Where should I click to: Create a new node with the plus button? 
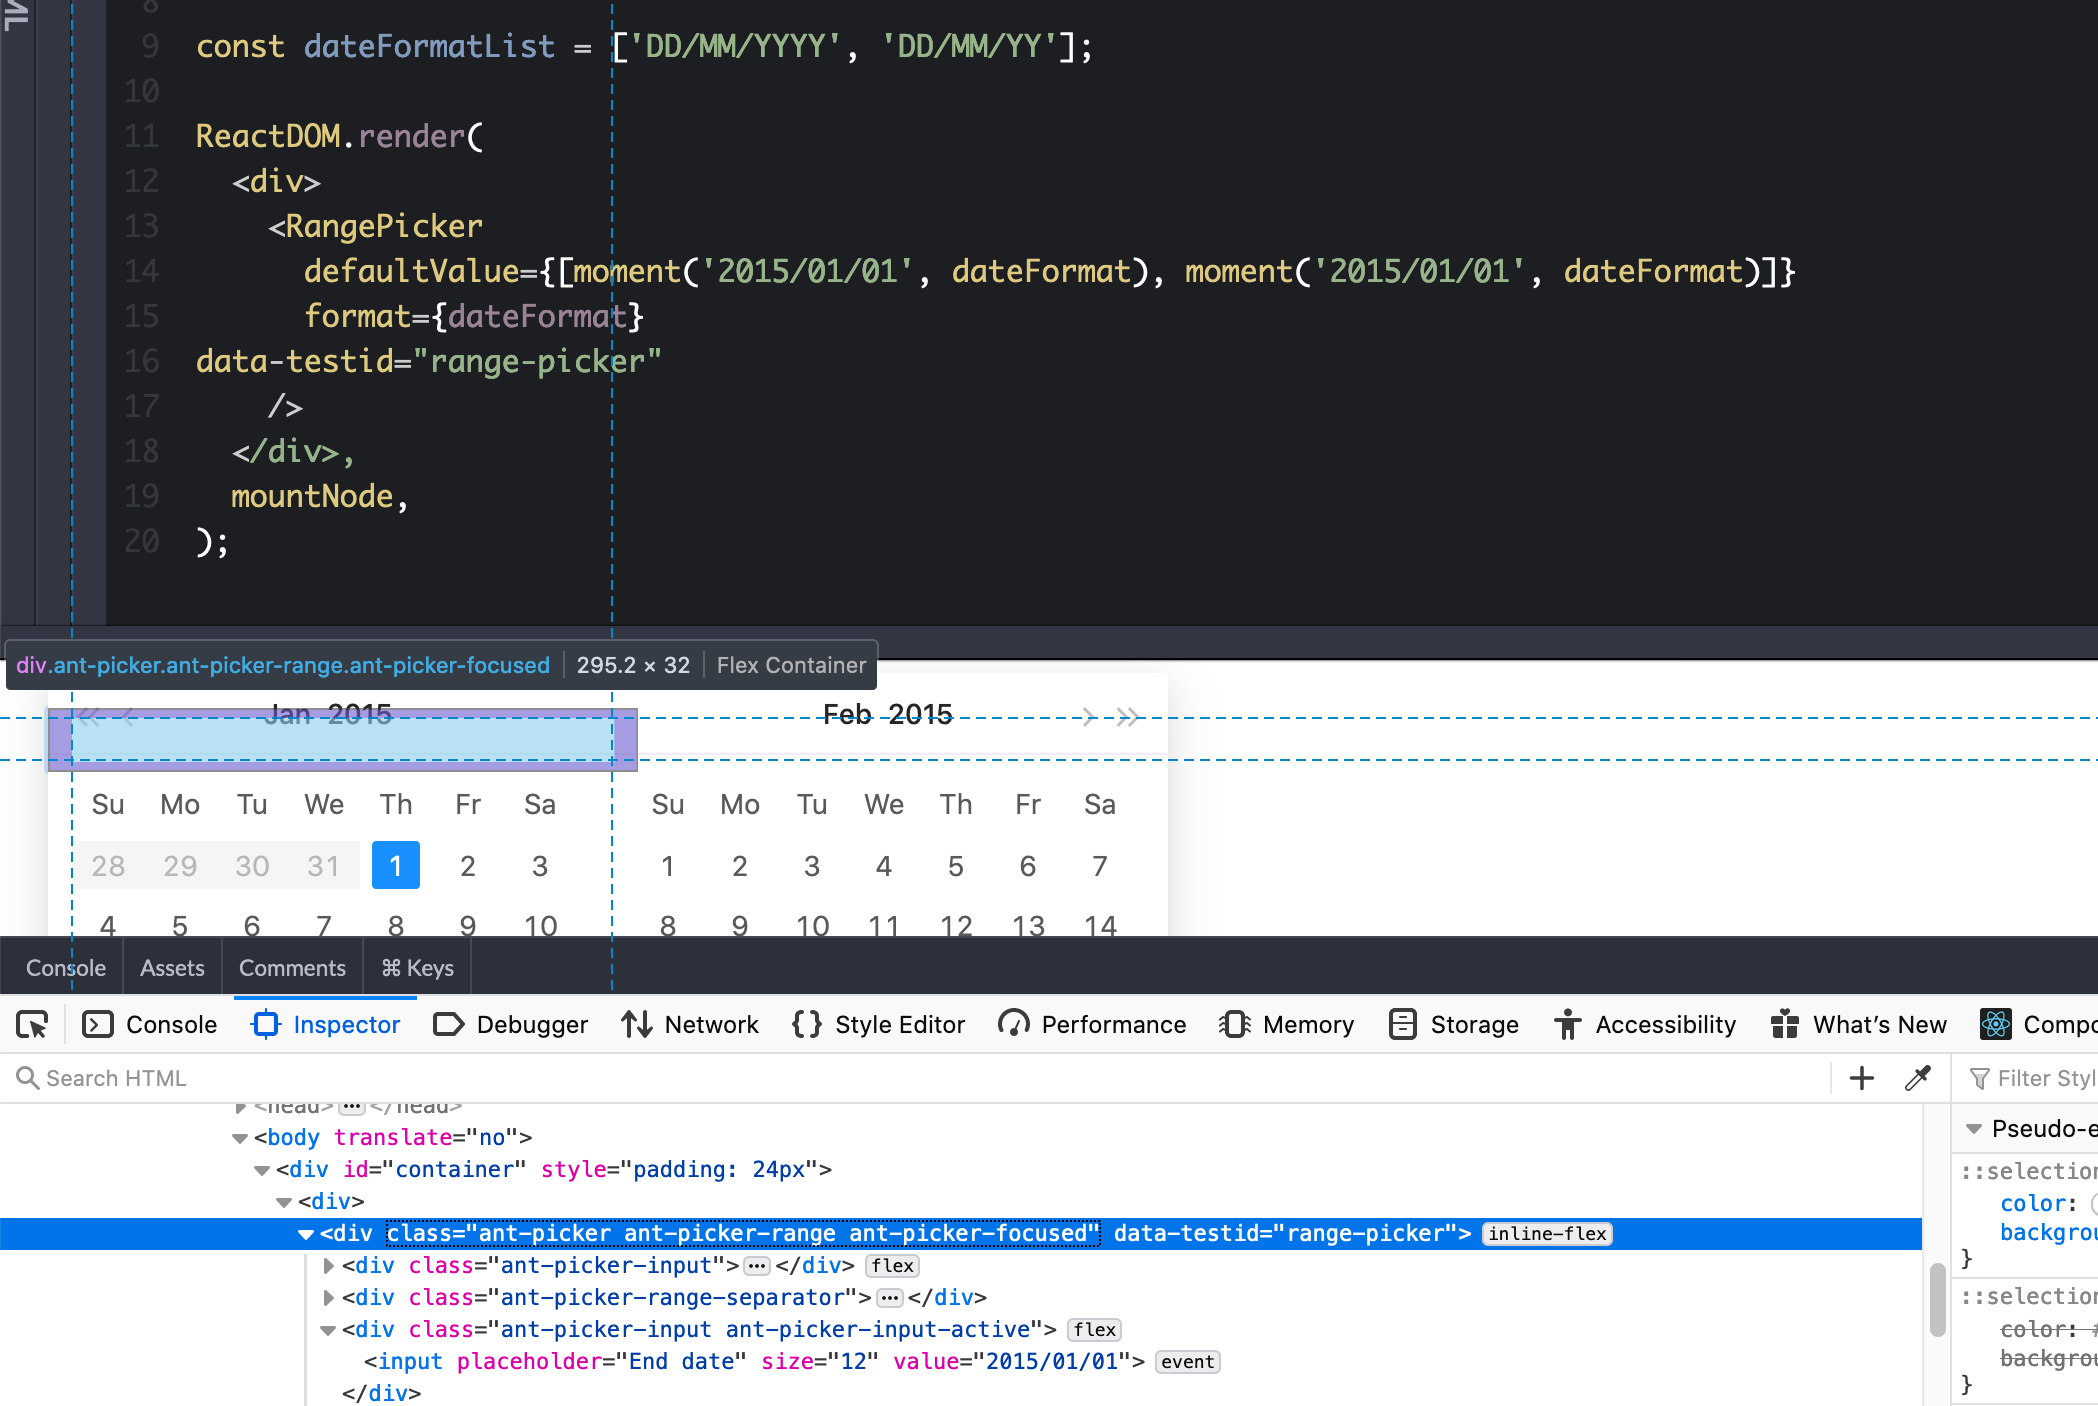[1861, 1078]
